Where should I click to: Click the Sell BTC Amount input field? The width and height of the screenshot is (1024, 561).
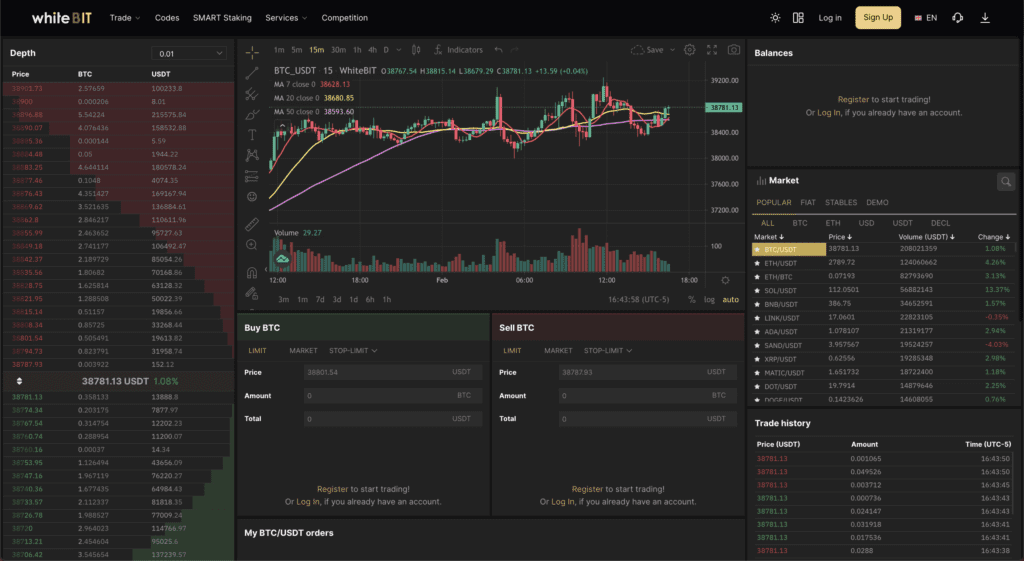[647, 396]
